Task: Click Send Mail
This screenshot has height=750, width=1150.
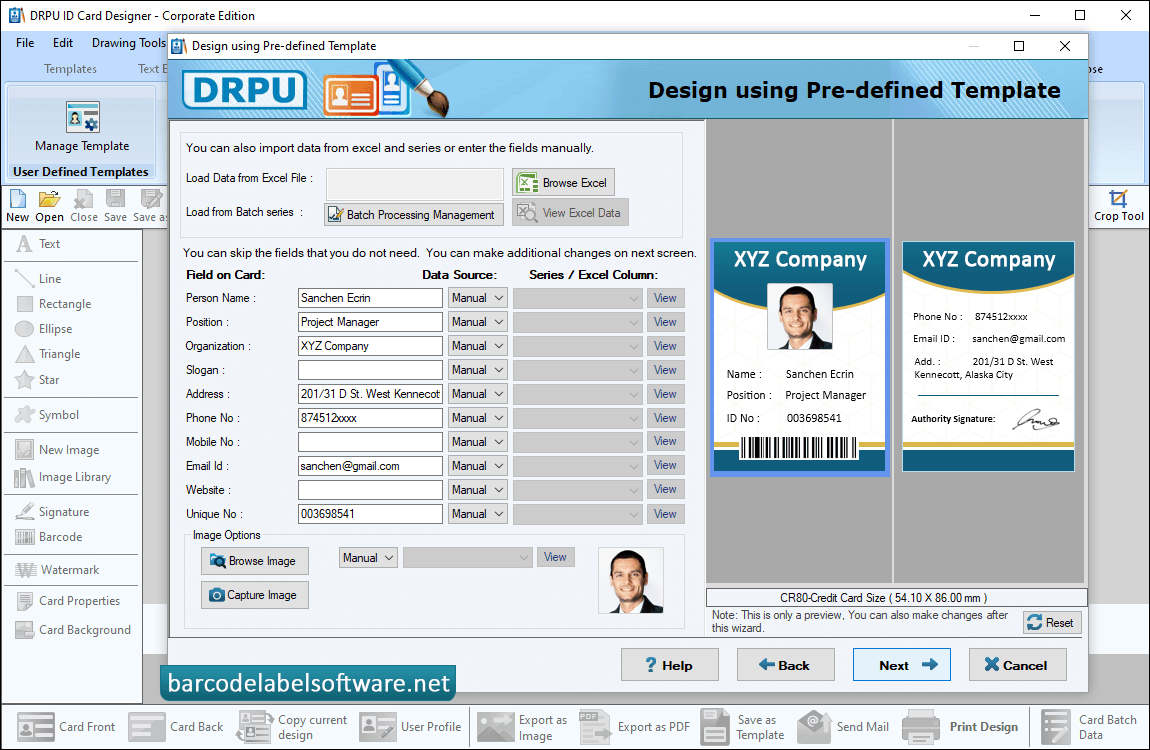Action: 843,727
